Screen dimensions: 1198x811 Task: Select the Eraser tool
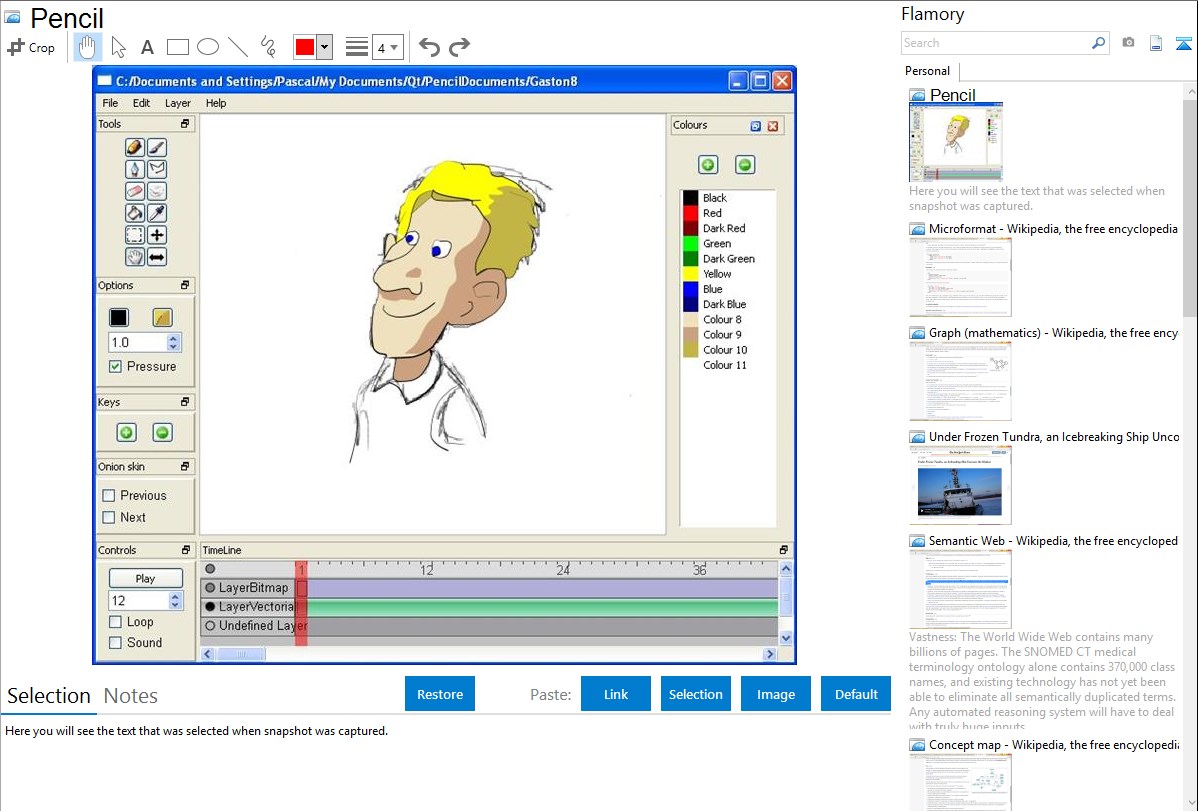pyautogui.click(x=134, y=191)
